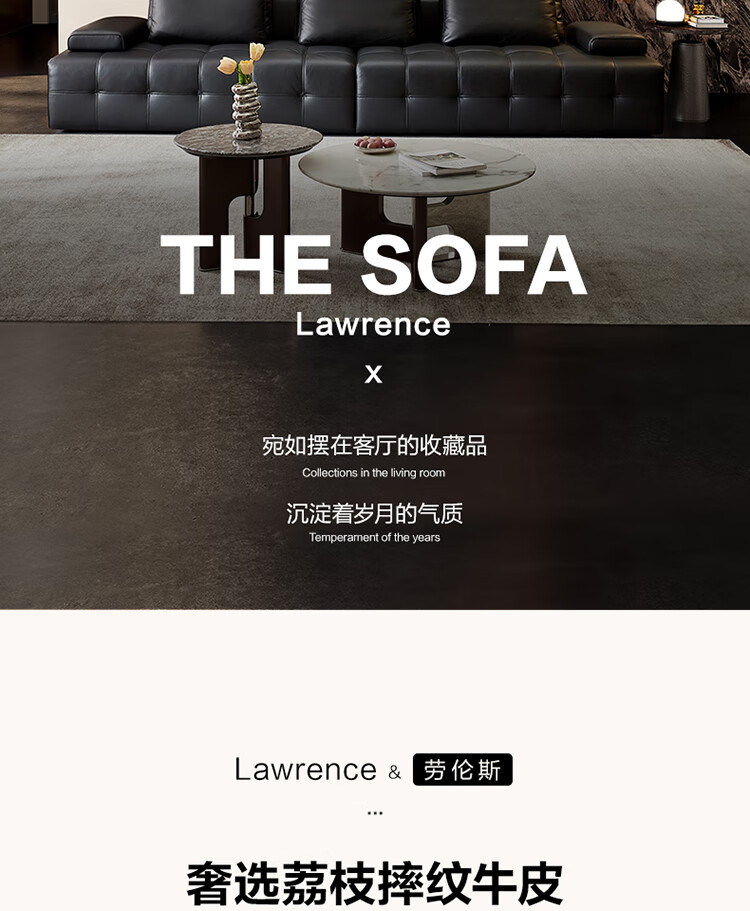Click the three-dot ellipsis under the brand
The image size is (750, 911).
[375, 813]
